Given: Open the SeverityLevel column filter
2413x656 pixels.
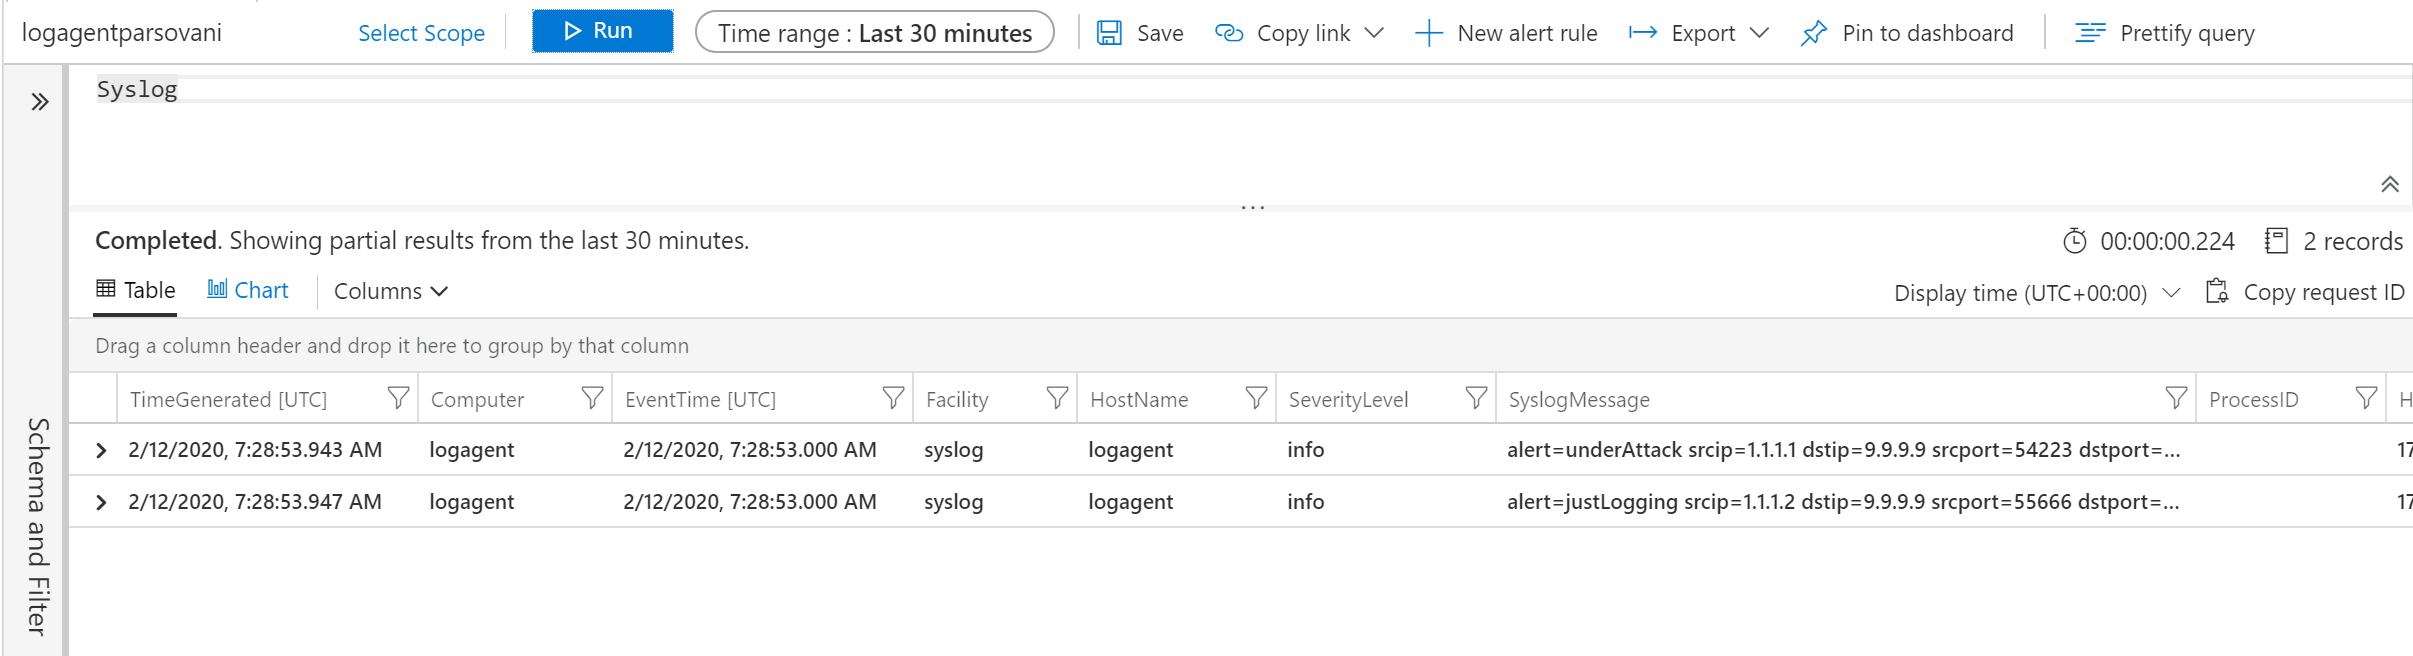Looking at the screenshot, I should coord(1475,398).
